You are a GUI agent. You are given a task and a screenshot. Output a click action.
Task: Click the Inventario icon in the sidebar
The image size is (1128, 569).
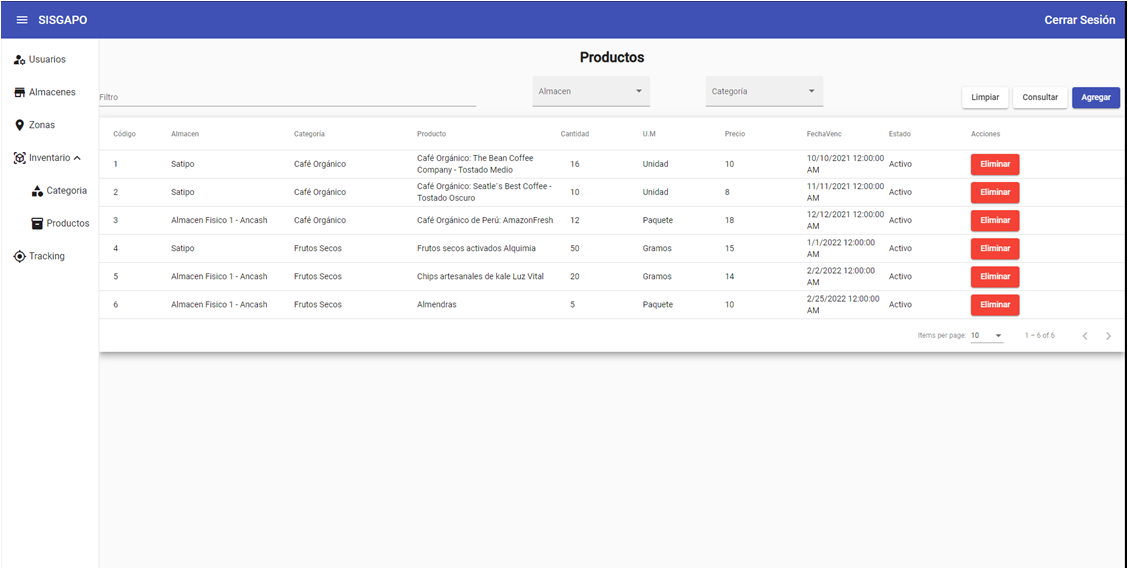tap(19, 158)
